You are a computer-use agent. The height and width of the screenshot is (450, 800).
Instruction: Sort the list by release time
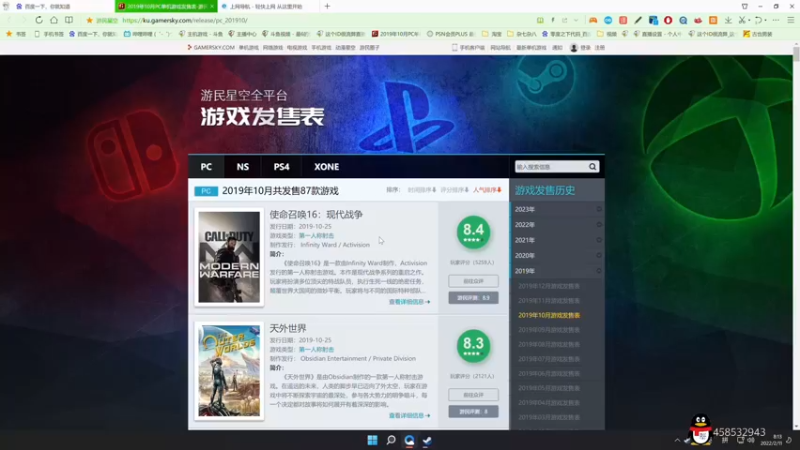pos(421,190)
